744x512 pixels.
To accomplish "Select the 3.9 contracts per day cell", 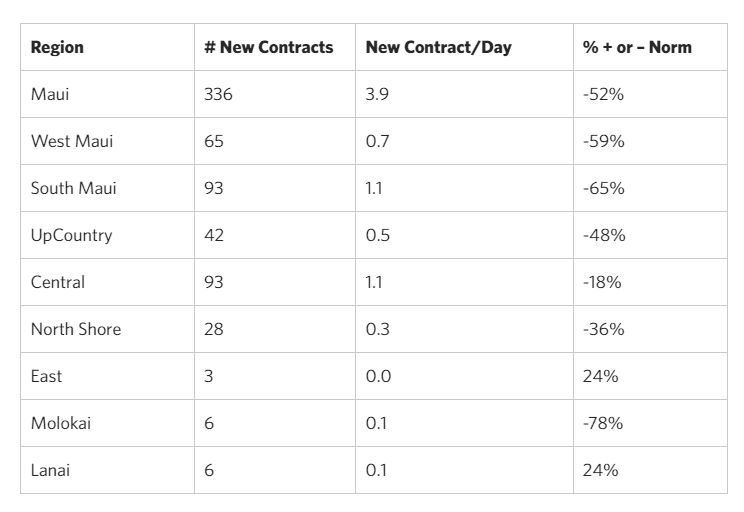I will 376,94.
